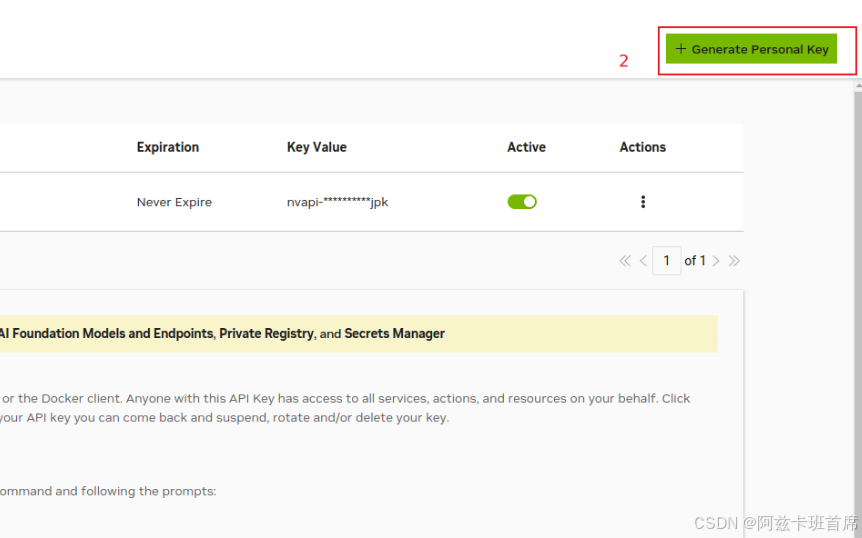Go to next page with right chevron
This screenshot has width=862, height=538.
[x=716, y=261]
